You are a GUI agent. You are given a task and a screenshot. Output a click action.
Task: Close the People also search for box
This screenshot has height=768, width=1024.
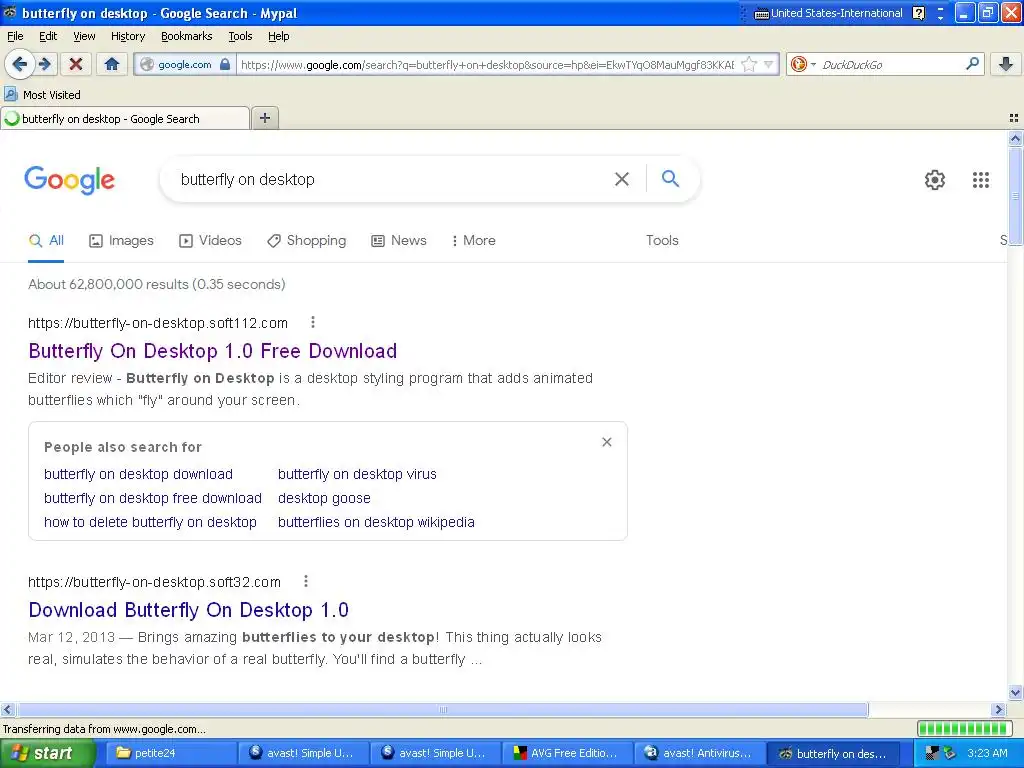pos(607,442)
